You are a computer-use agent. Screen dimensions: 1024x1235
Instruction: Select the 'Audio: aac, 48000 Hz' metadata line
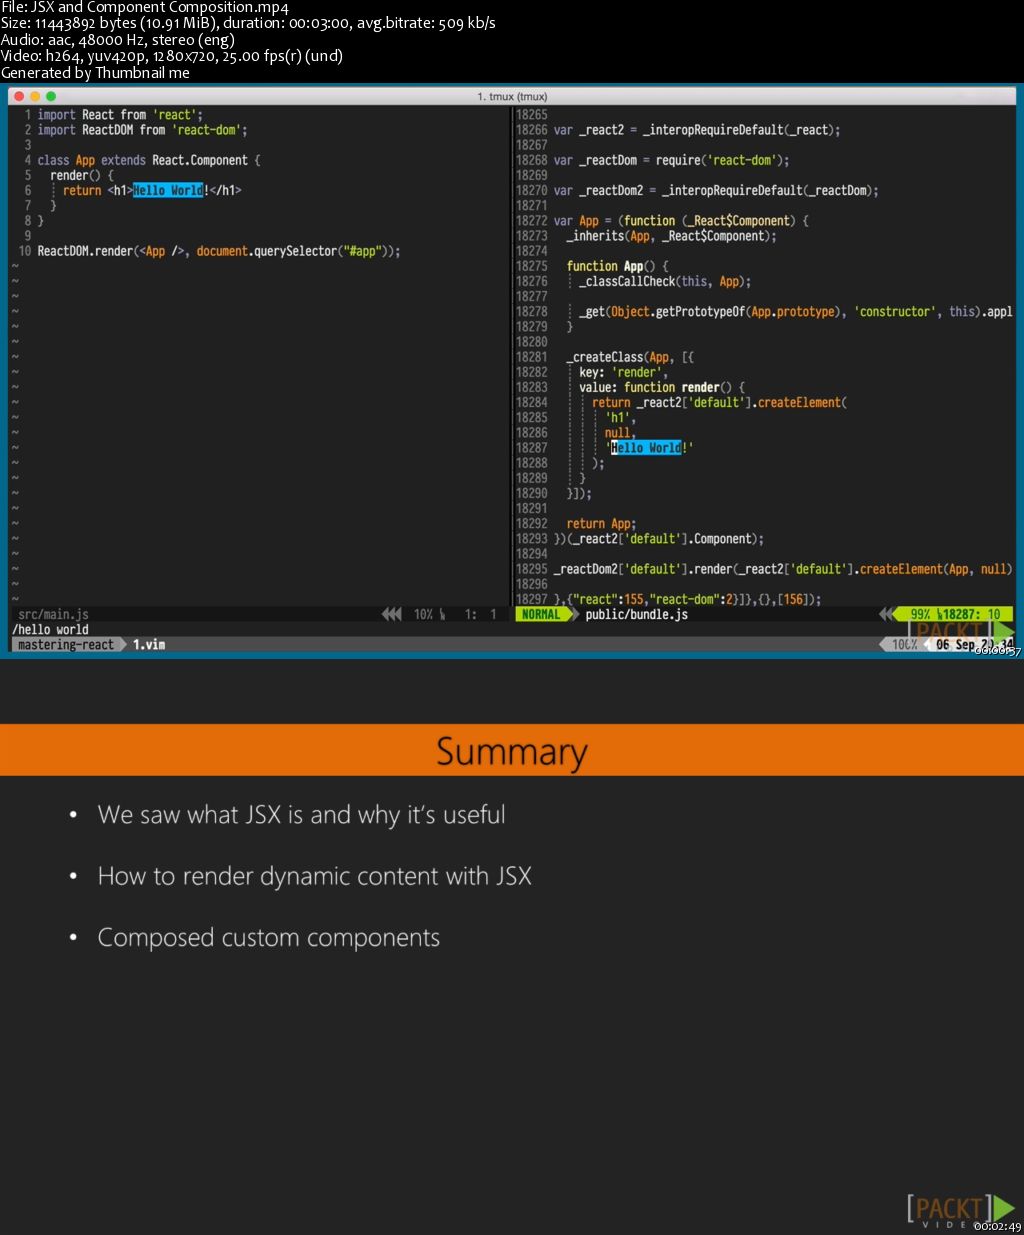(x=118, y=40)
